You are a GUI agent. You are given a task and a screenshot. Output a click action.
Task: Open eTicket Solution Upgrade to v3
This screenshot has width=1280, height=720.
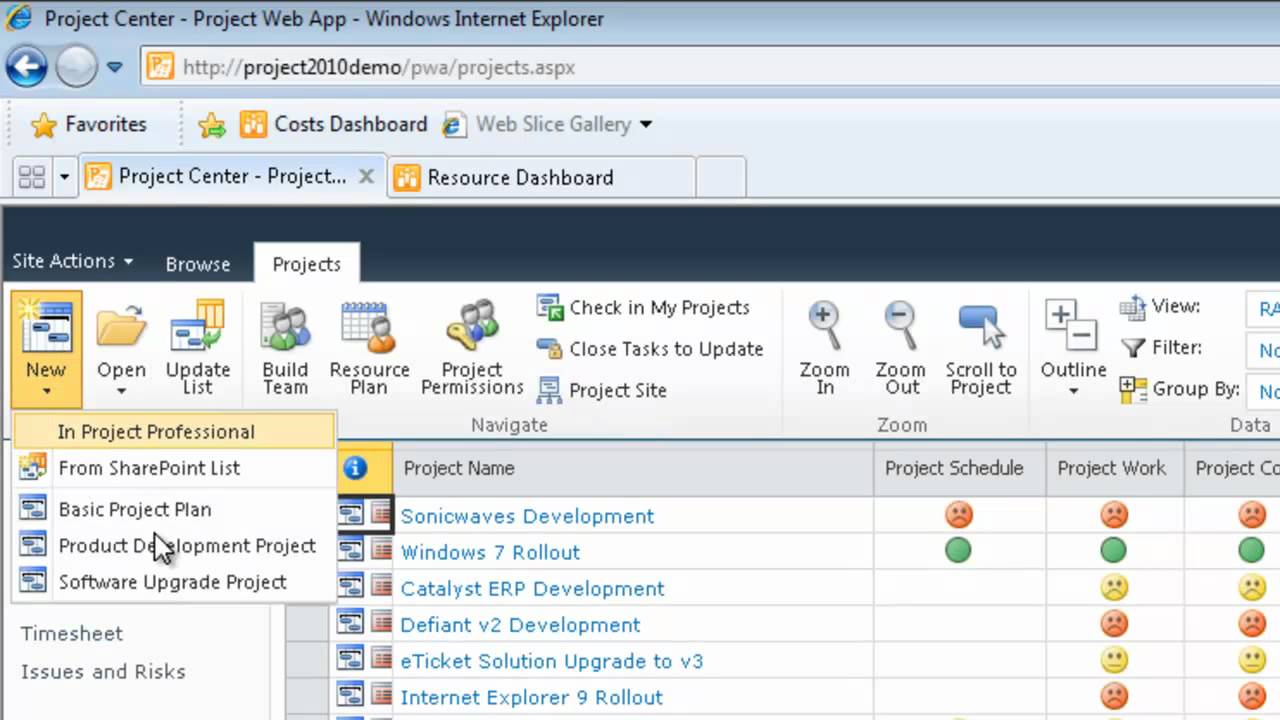tap(551, 661)
